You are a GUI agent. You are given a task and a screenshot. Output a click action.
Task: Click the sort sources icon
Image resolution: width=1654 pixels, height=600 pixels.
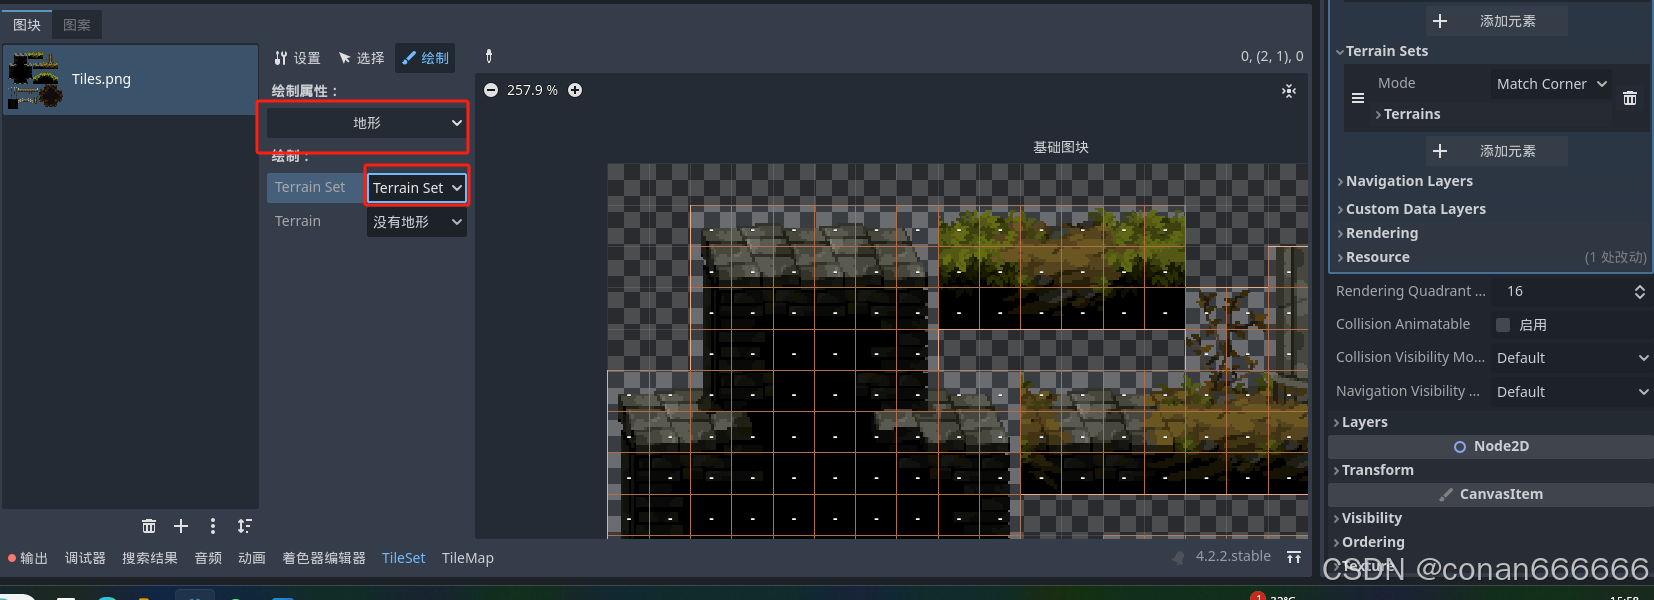coord(245,526)
